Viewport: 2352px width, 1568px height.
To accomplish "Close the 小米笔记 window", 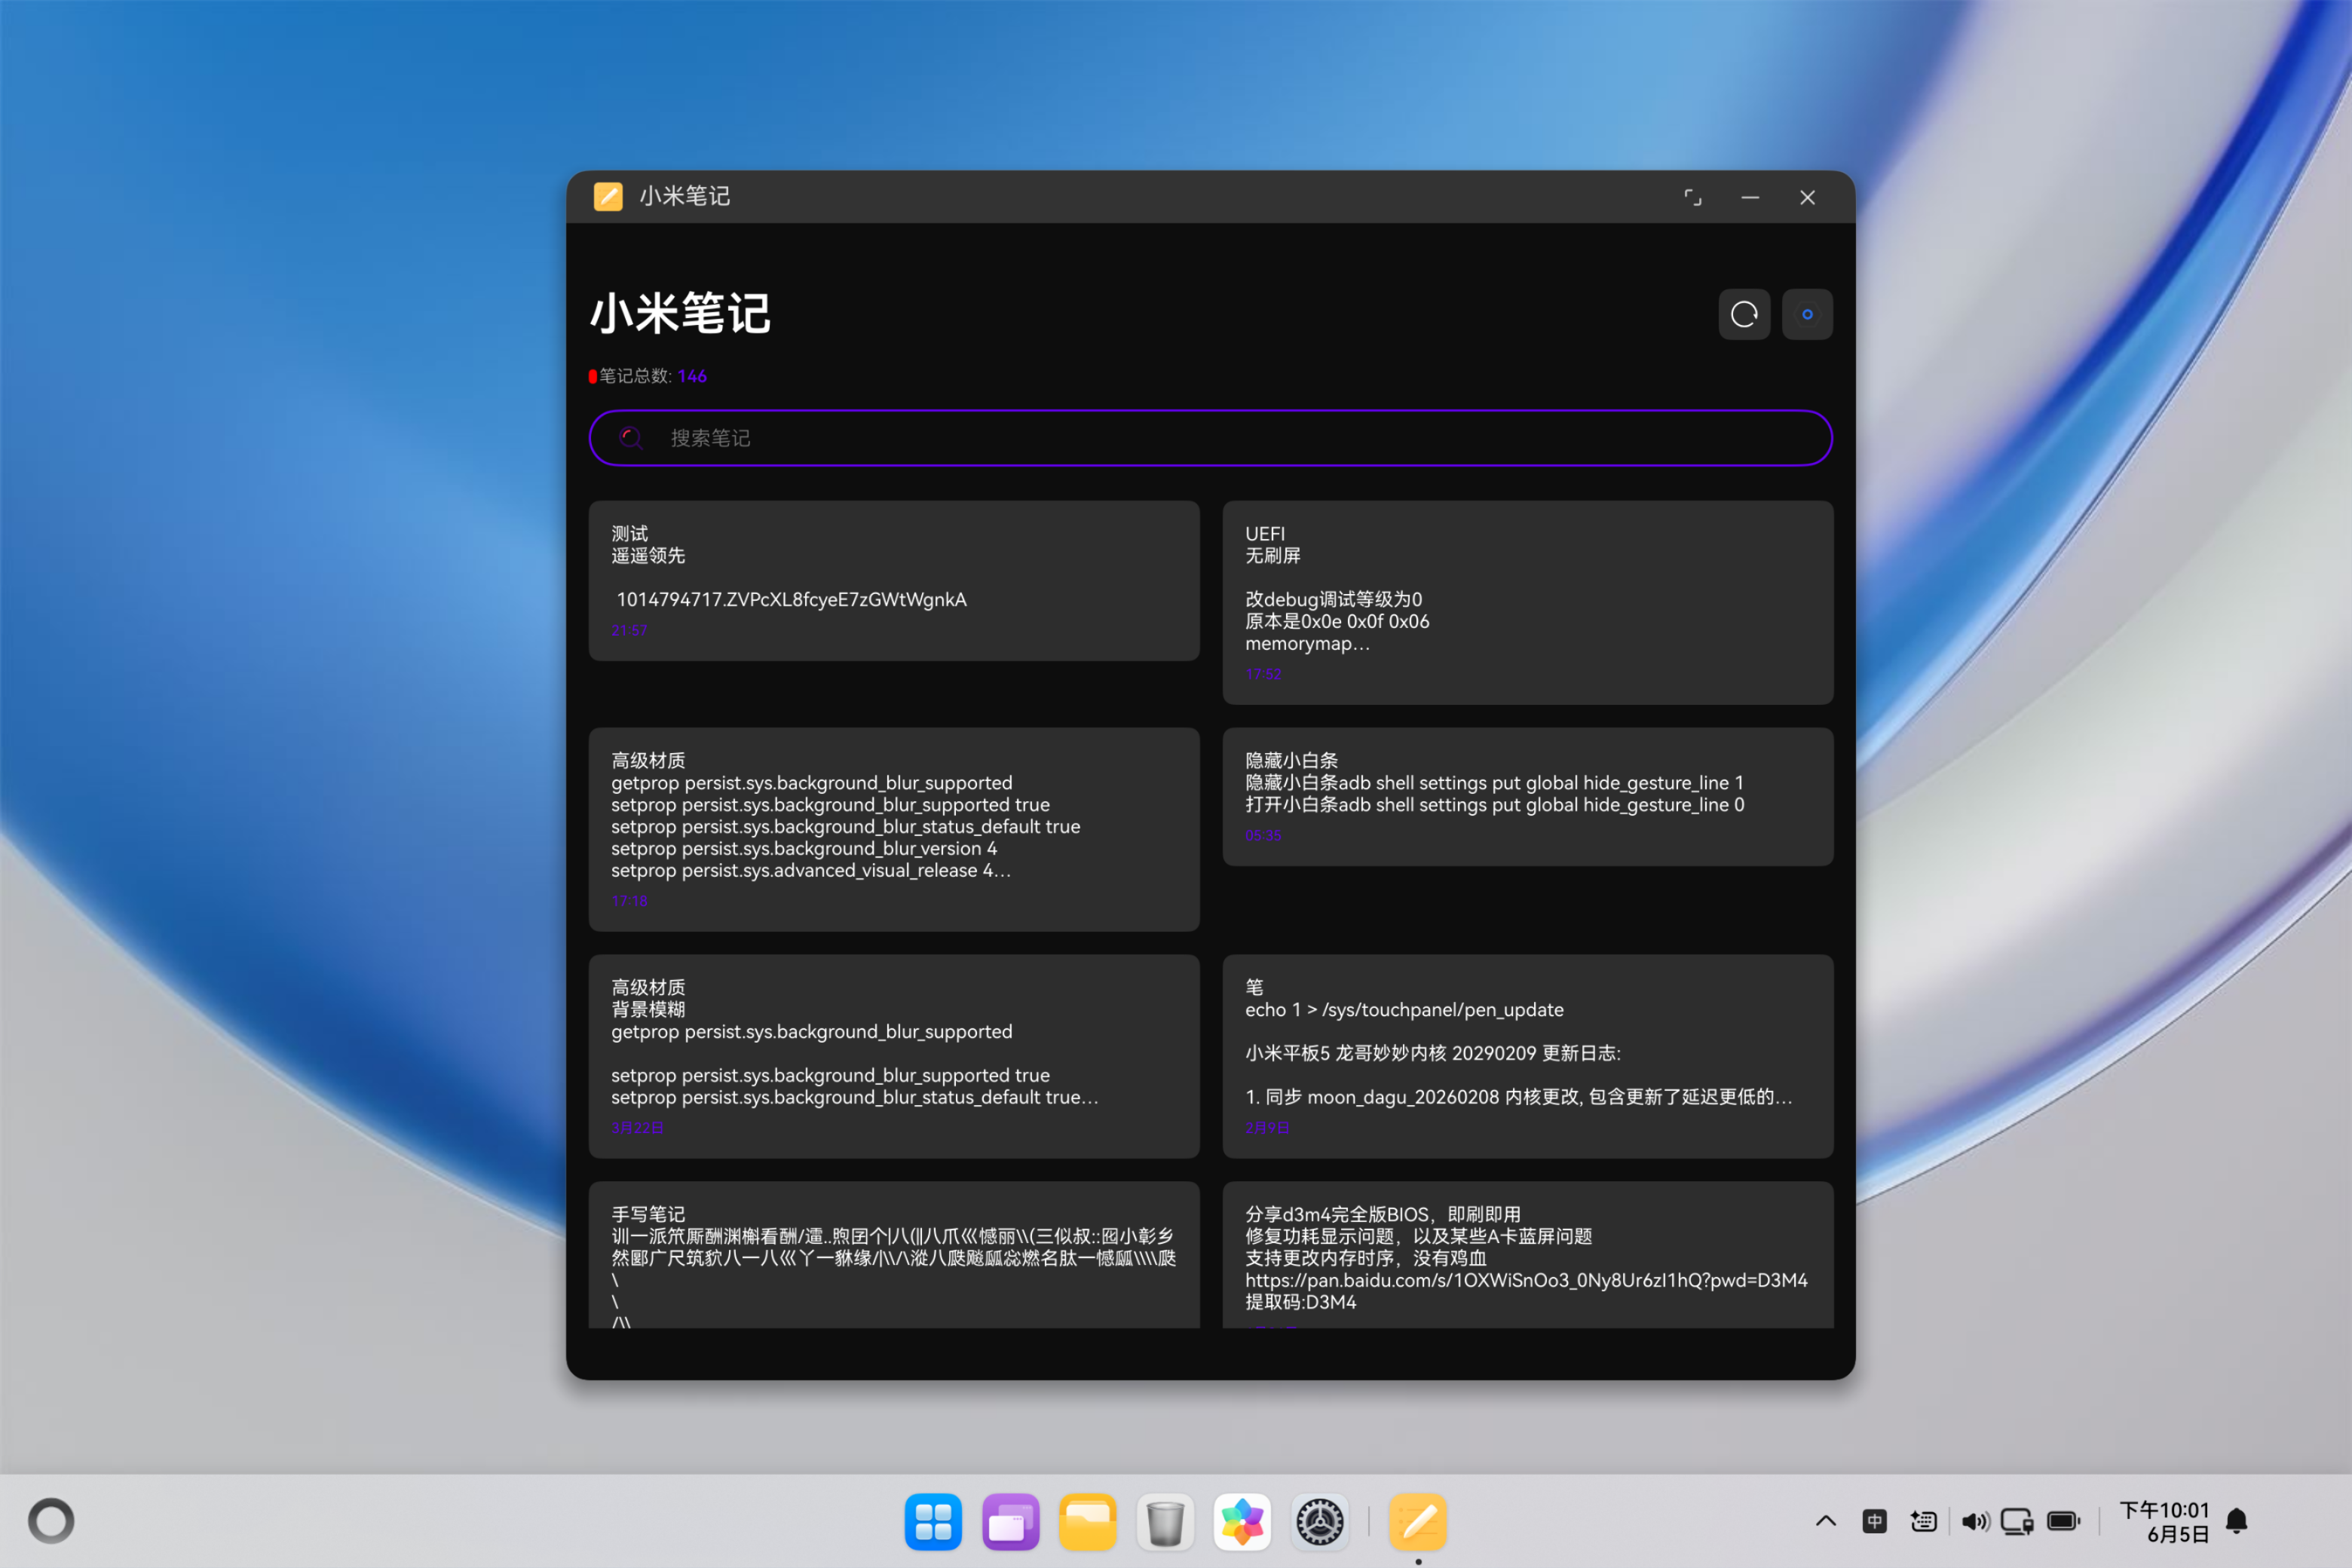I will (x=1807, y=197).
